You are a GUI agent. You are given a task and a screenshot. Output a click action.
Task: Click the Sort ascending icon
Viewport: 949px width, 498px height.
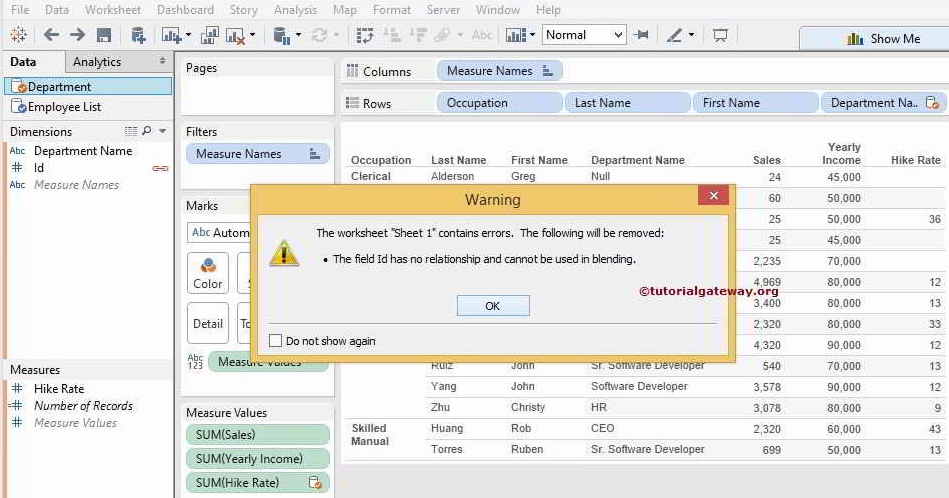pos(393,36)
